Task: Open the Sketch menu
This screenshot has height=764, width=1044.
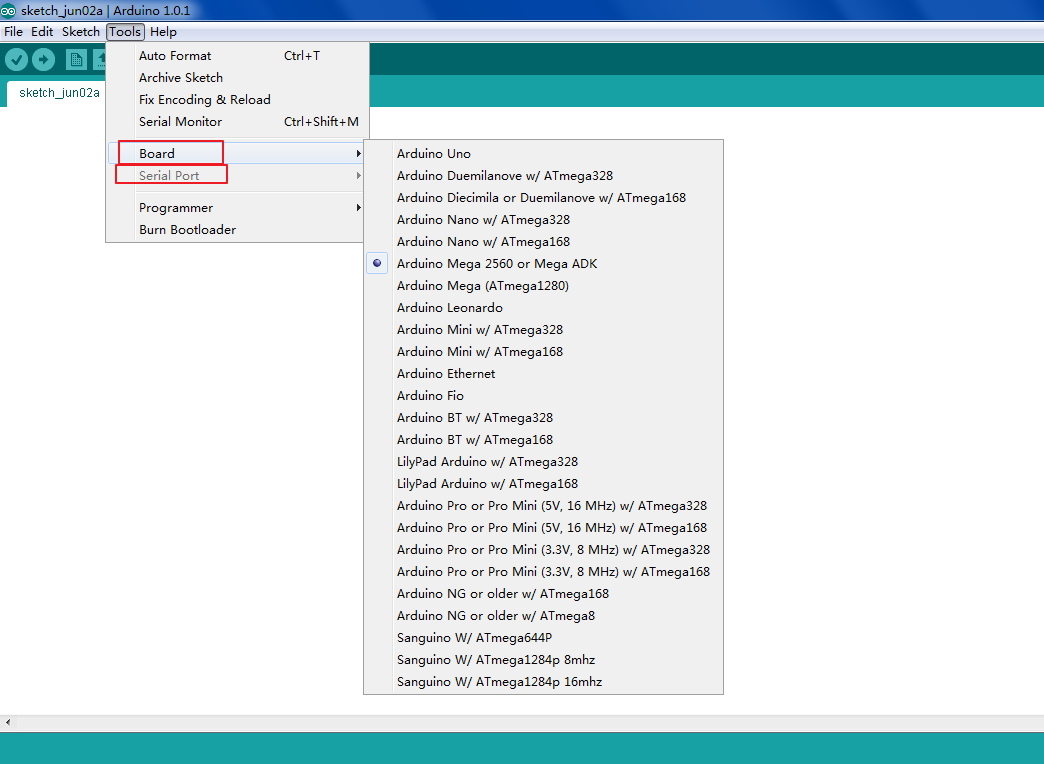Action: [x=81, y=32]
